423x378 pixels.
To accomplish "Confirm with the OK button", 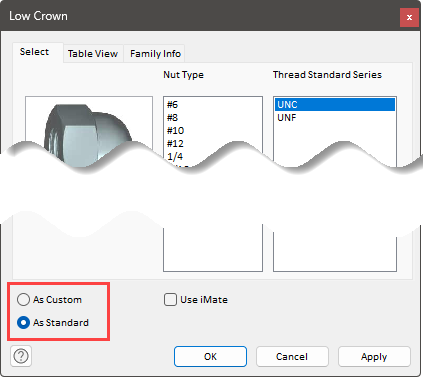I will [x=210, y=356].
